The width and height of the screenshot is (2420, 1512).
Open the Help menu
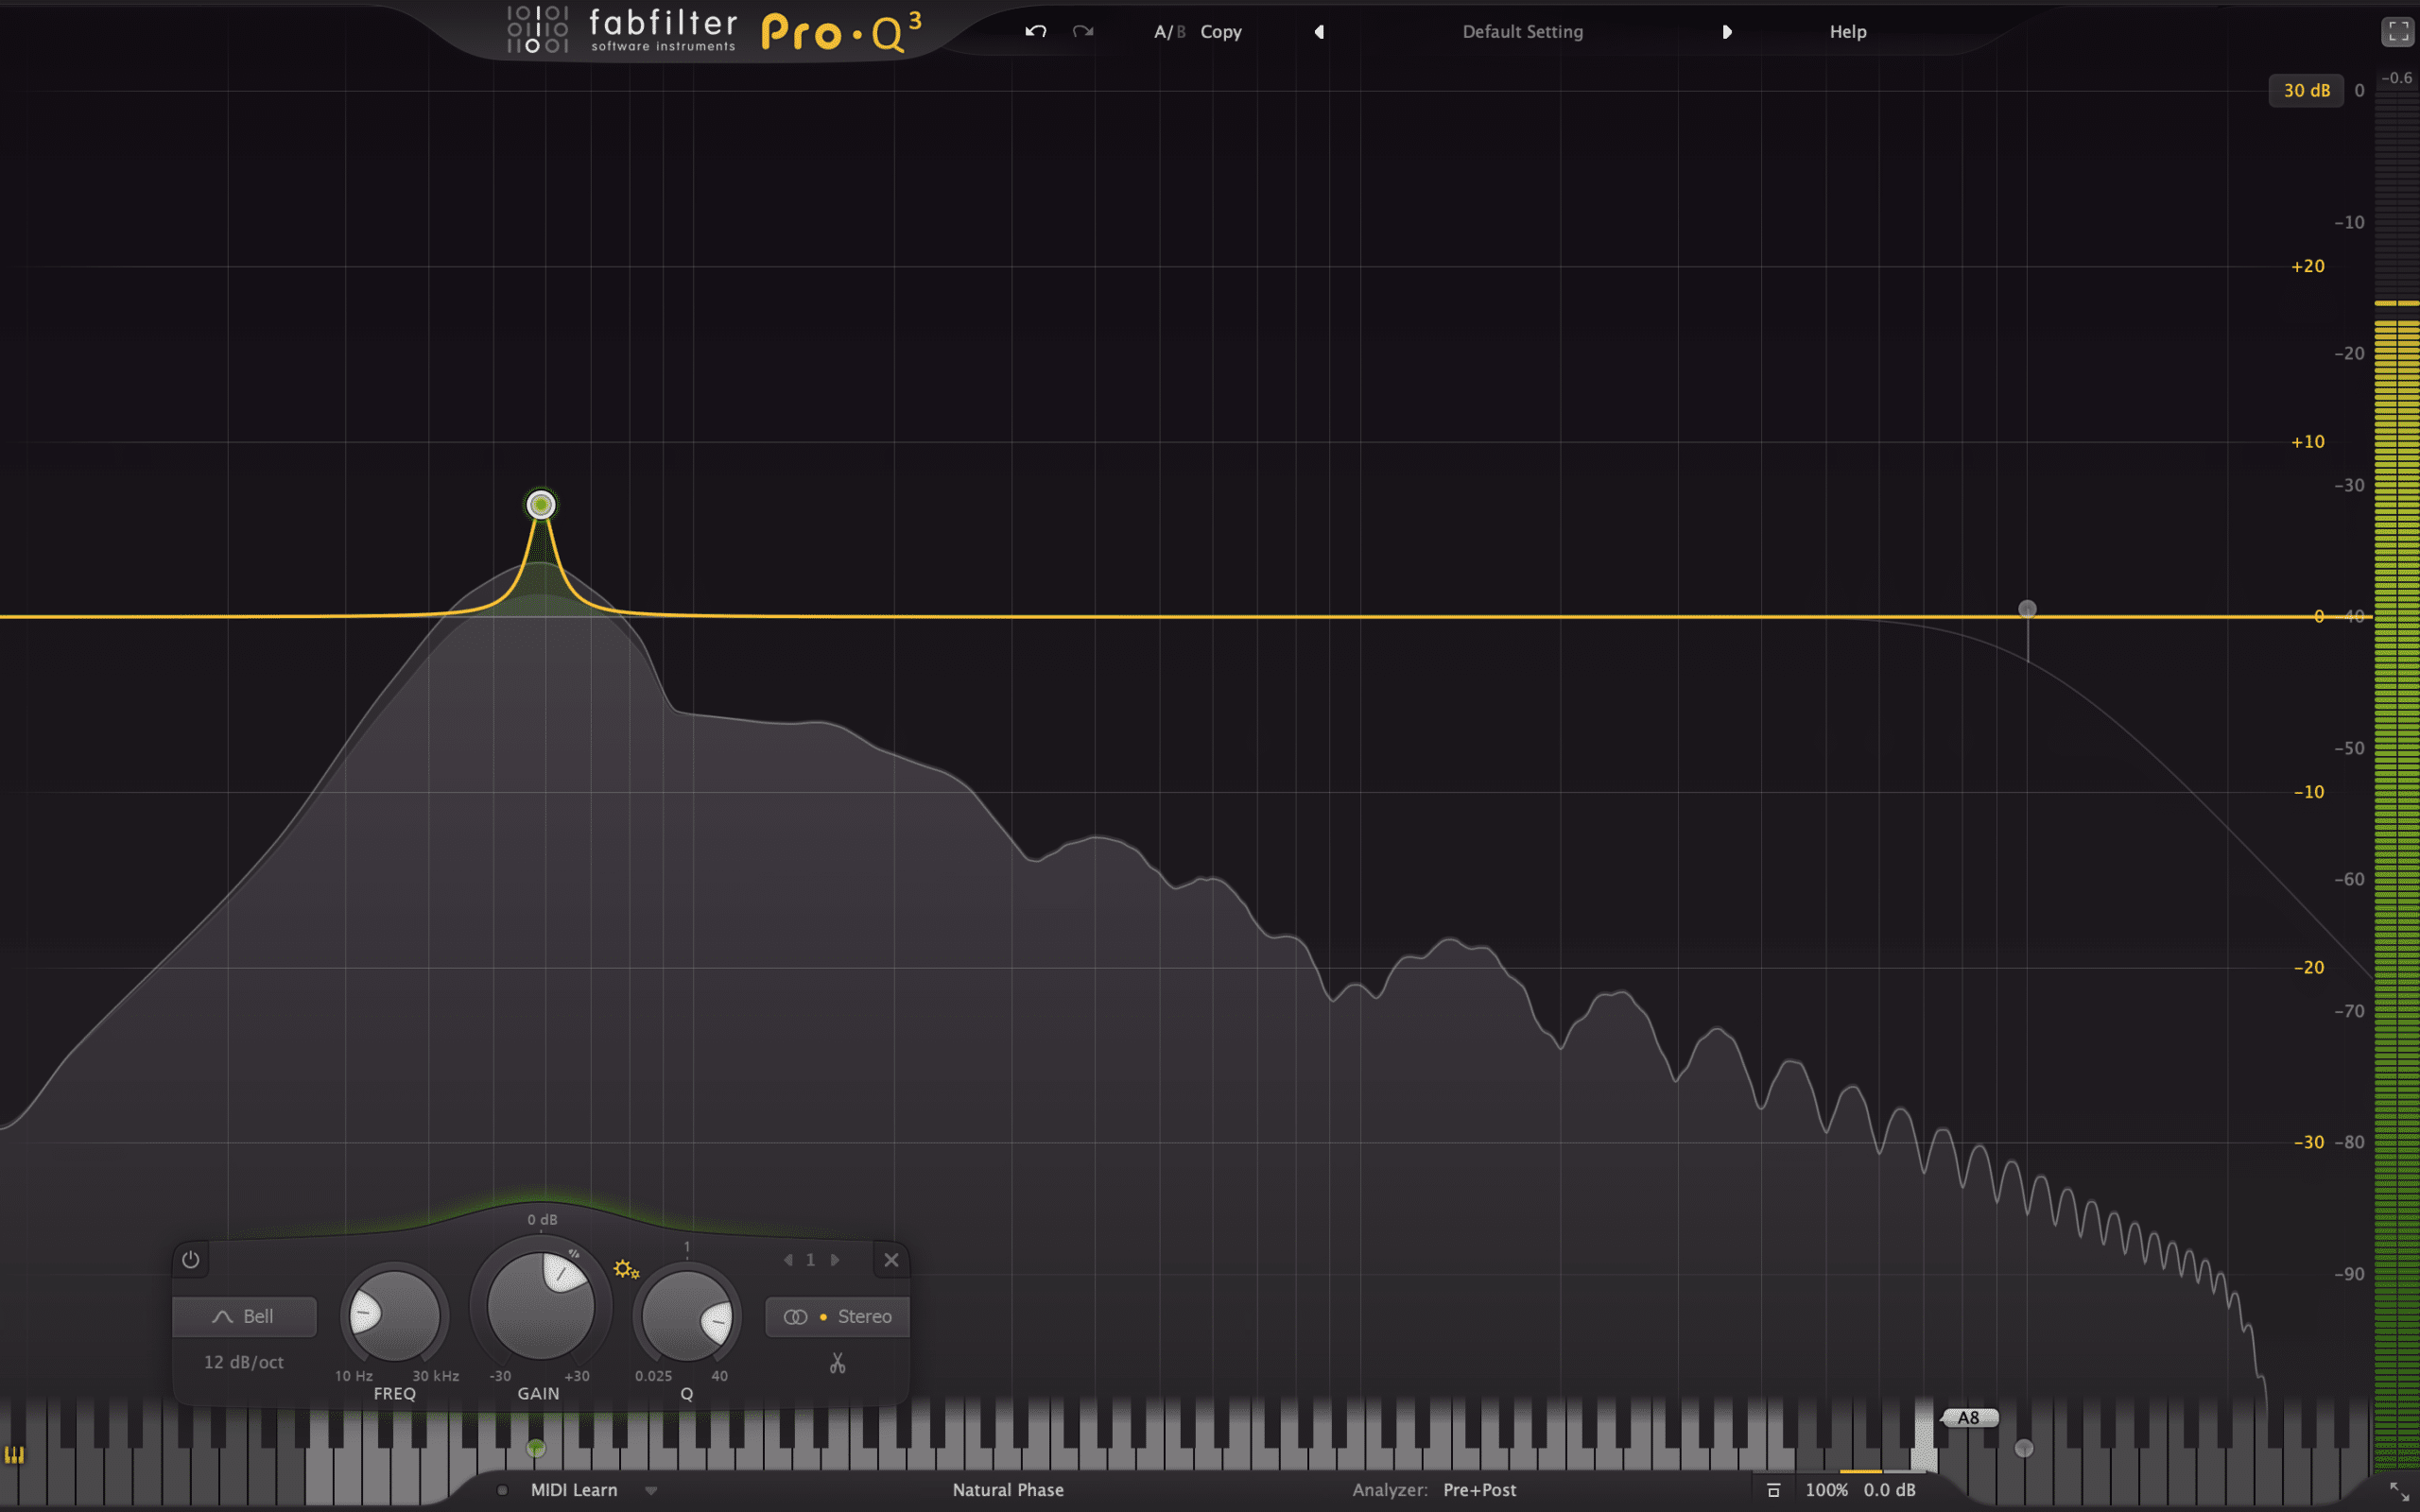(x=1848, y=32)
